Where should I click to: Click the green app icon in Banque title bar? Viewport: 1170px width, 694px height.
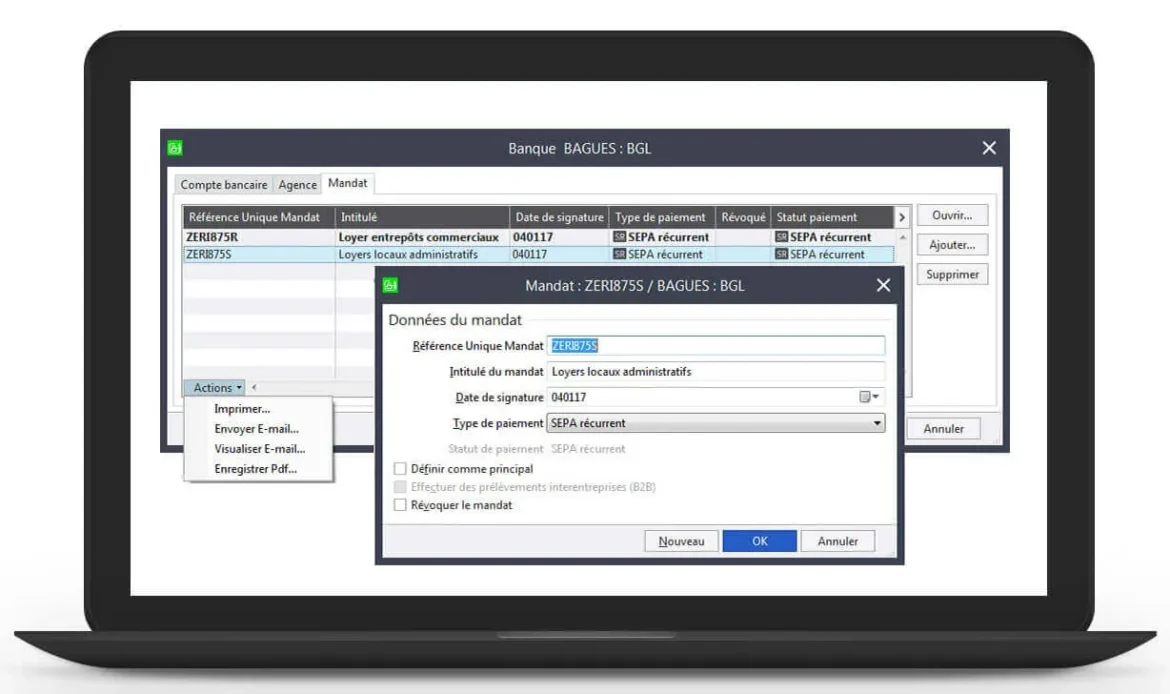[175, 148]
